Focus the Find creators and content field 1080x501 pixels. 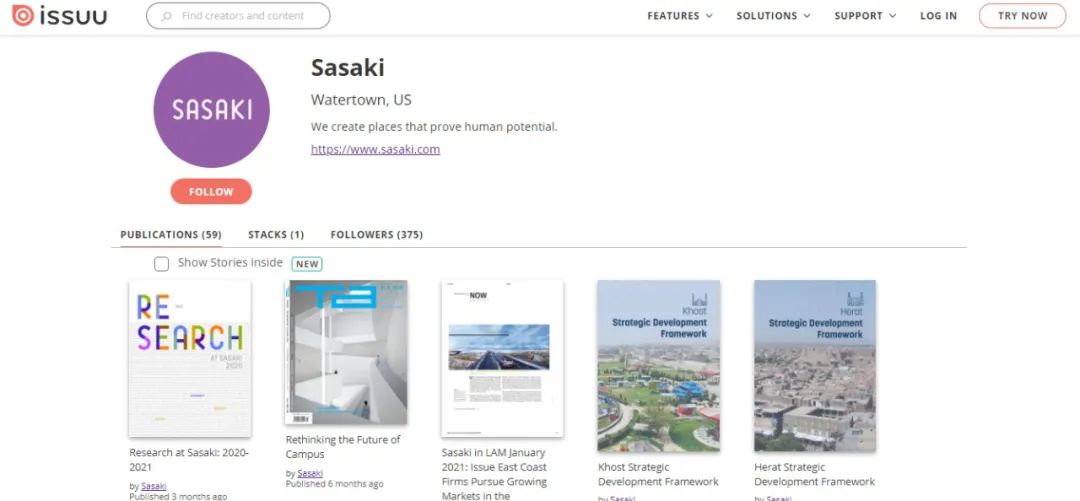pos(238,16)
